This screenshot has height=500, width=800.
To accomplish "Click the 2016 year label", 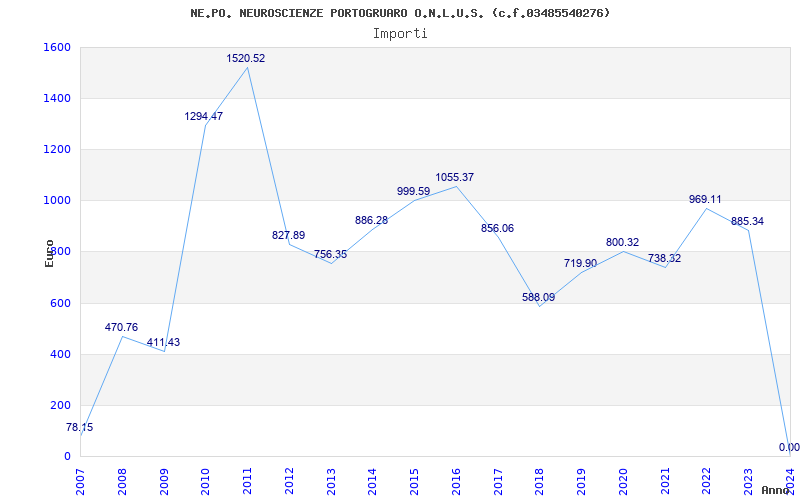I will (456, 482).
